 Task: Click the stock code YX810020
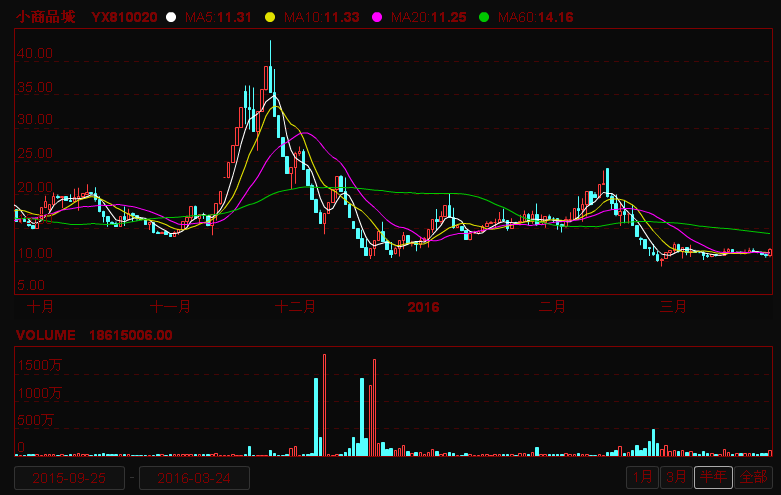tap(124, 18)
